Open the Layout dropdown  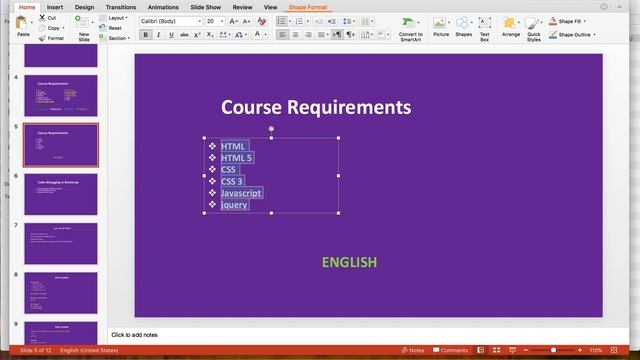pyautogui.click(x=114, y=18)
